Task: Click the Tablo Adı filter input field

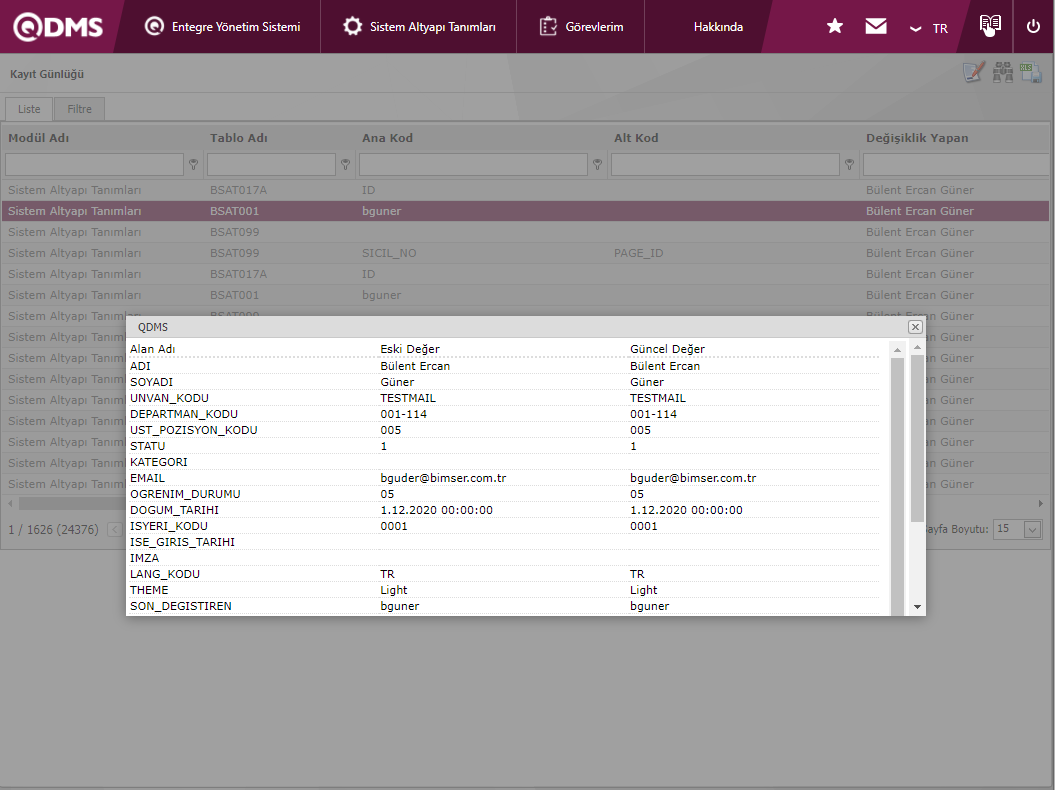Action: [x=271, y=164]
